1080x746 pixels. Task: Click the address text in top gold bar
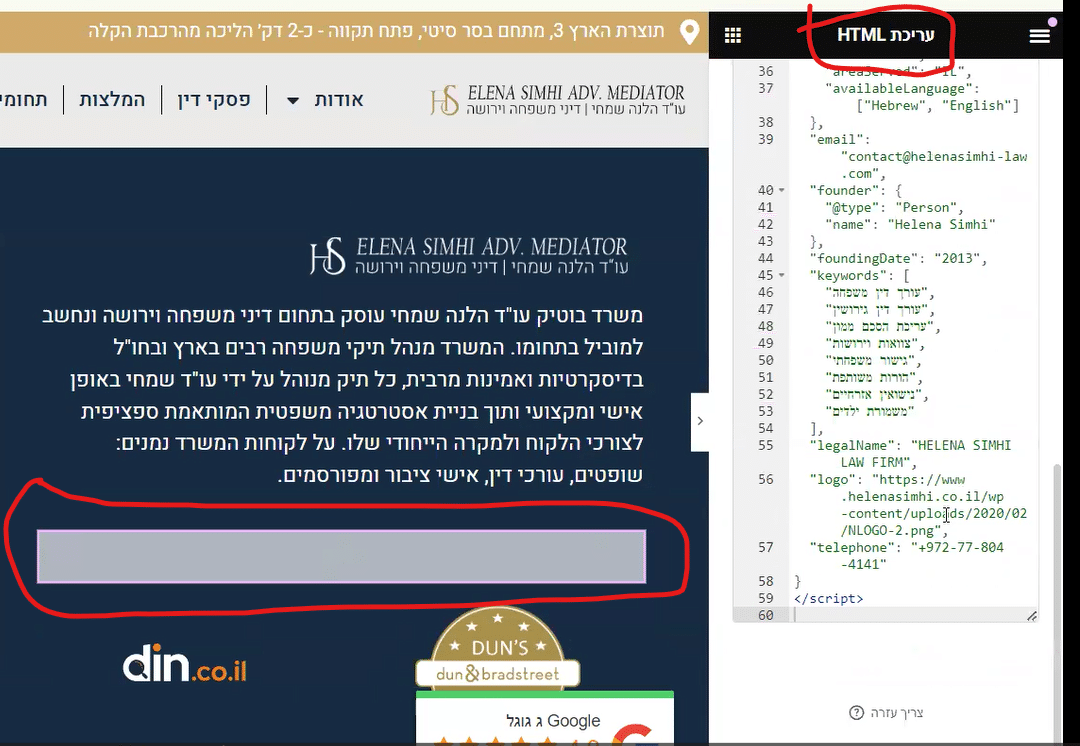click(x=376, y=31)
